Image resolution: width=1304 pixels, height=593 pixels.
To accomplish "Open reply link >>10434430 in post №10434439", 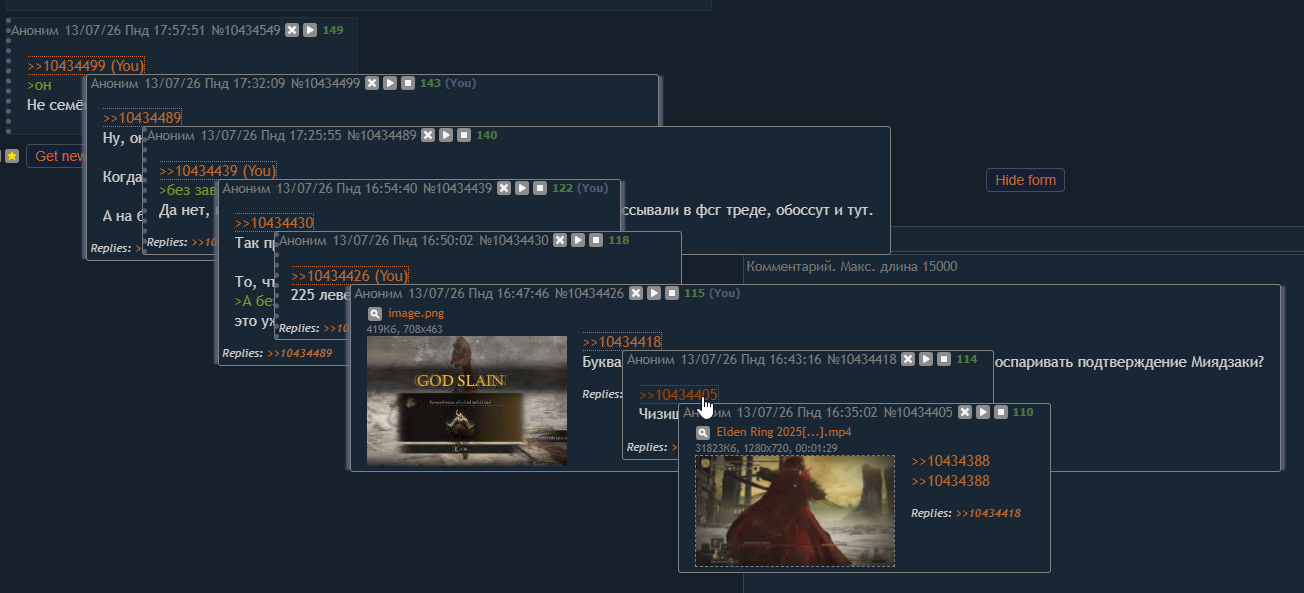I will (274, 223).
